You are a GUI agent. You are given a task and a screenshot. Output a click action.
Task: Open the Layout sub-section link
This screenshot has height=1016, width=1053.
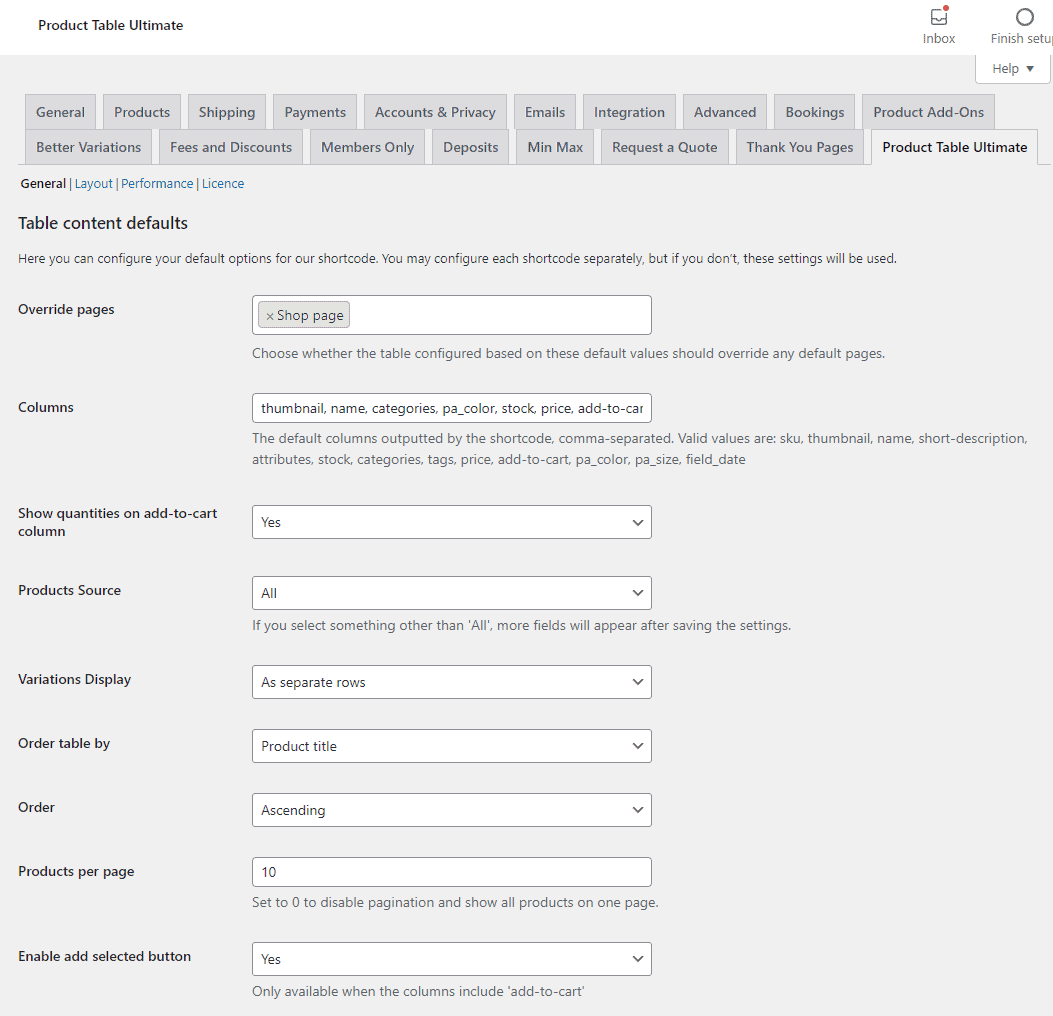(x=93, y=183)
